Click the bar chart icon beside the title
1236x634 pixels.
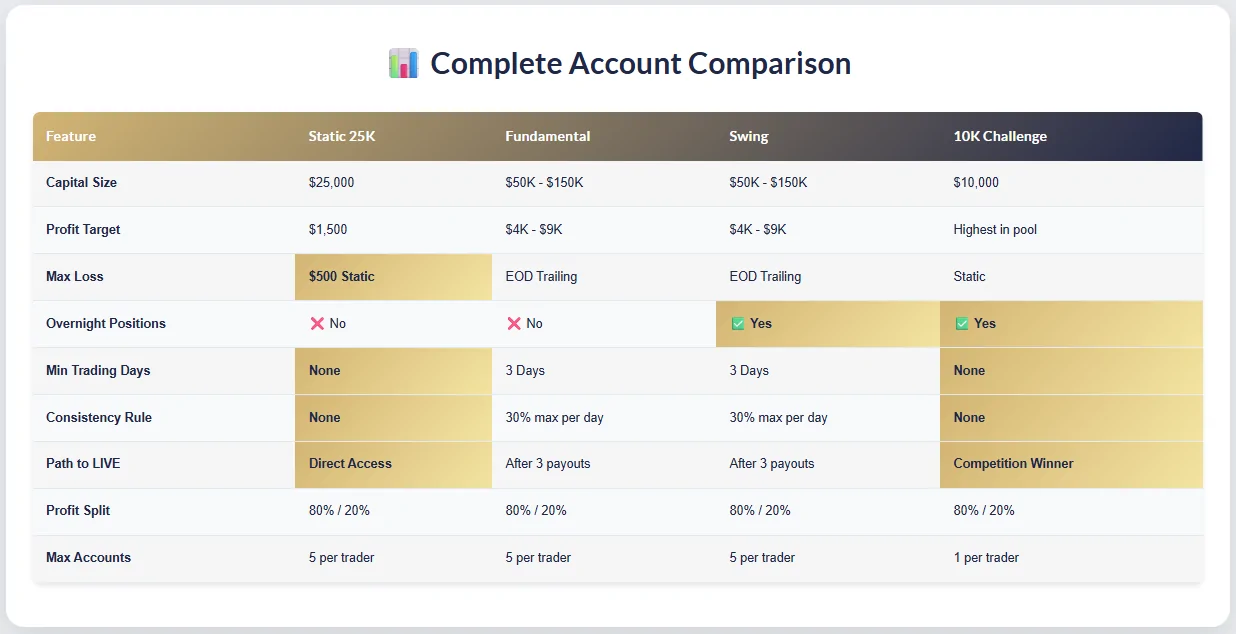403,64
